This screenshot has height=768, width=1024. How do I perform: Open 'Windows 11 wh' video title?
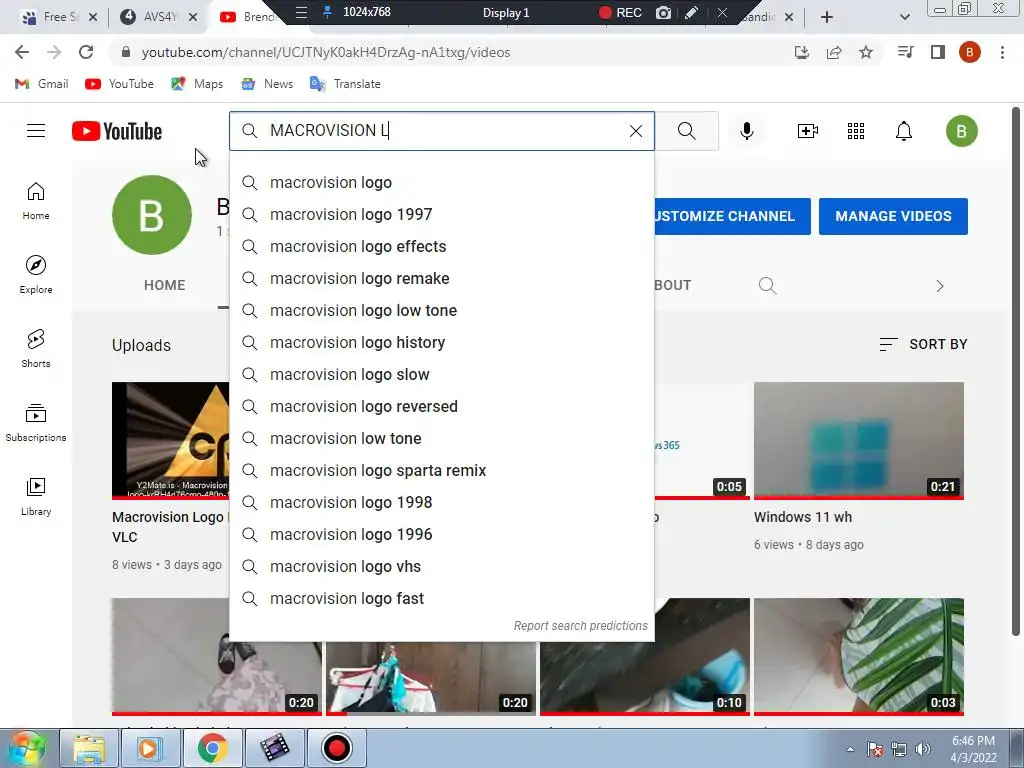coord(803,517)
